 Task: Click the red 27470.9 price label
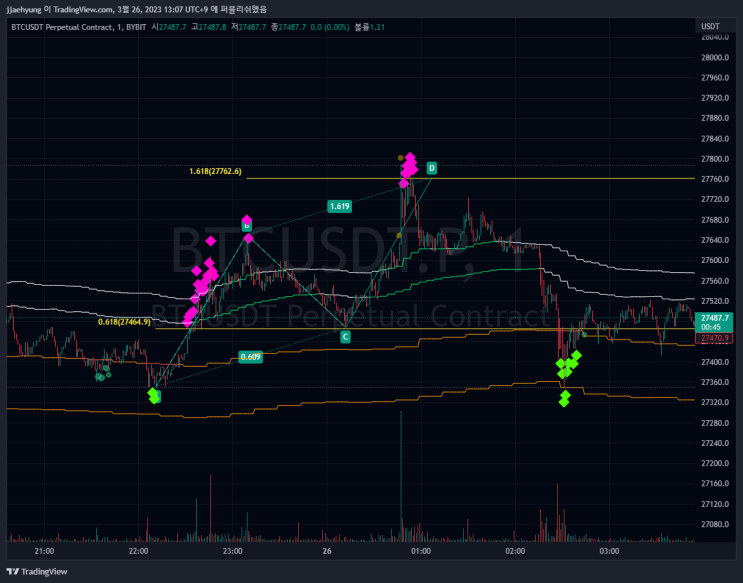714,338
